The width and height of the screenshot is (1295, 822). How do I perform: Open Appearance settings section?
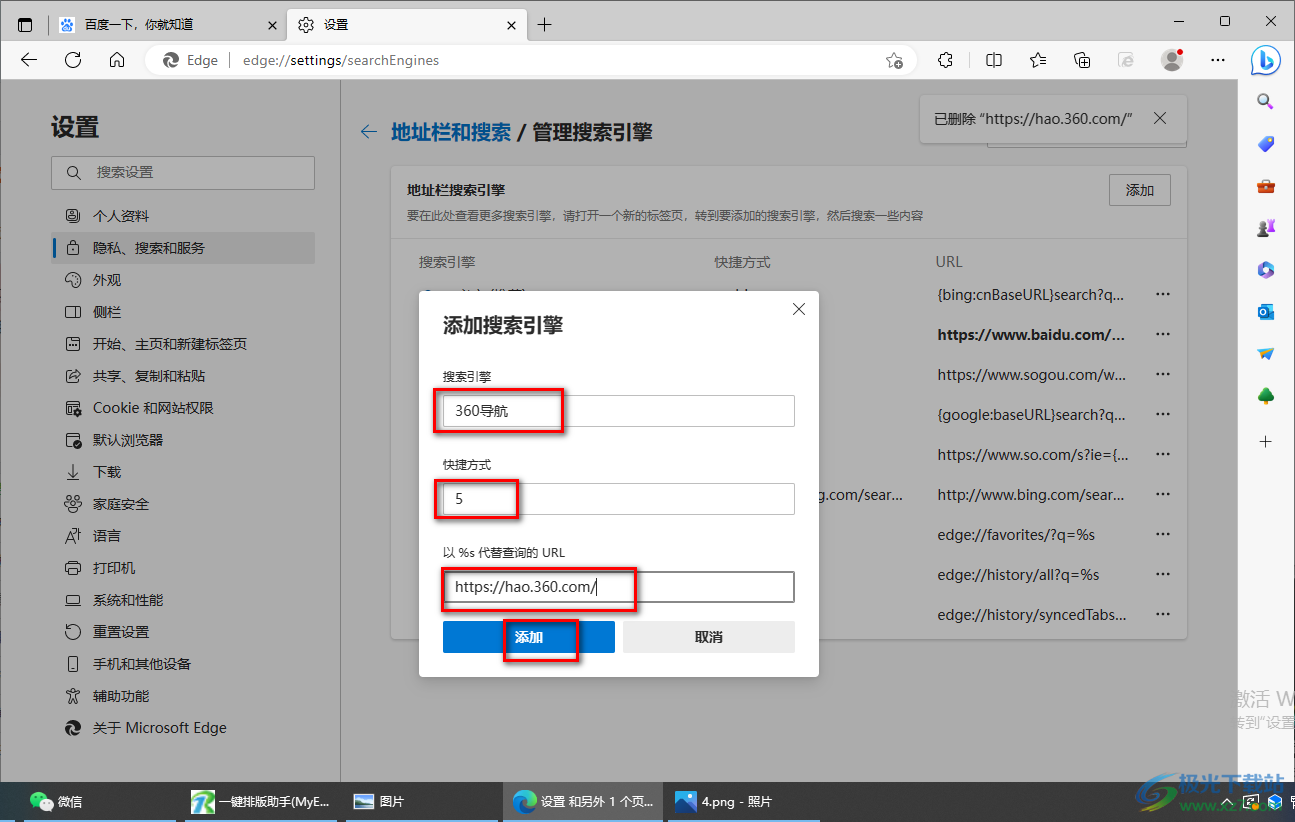(x=183, y=280)
